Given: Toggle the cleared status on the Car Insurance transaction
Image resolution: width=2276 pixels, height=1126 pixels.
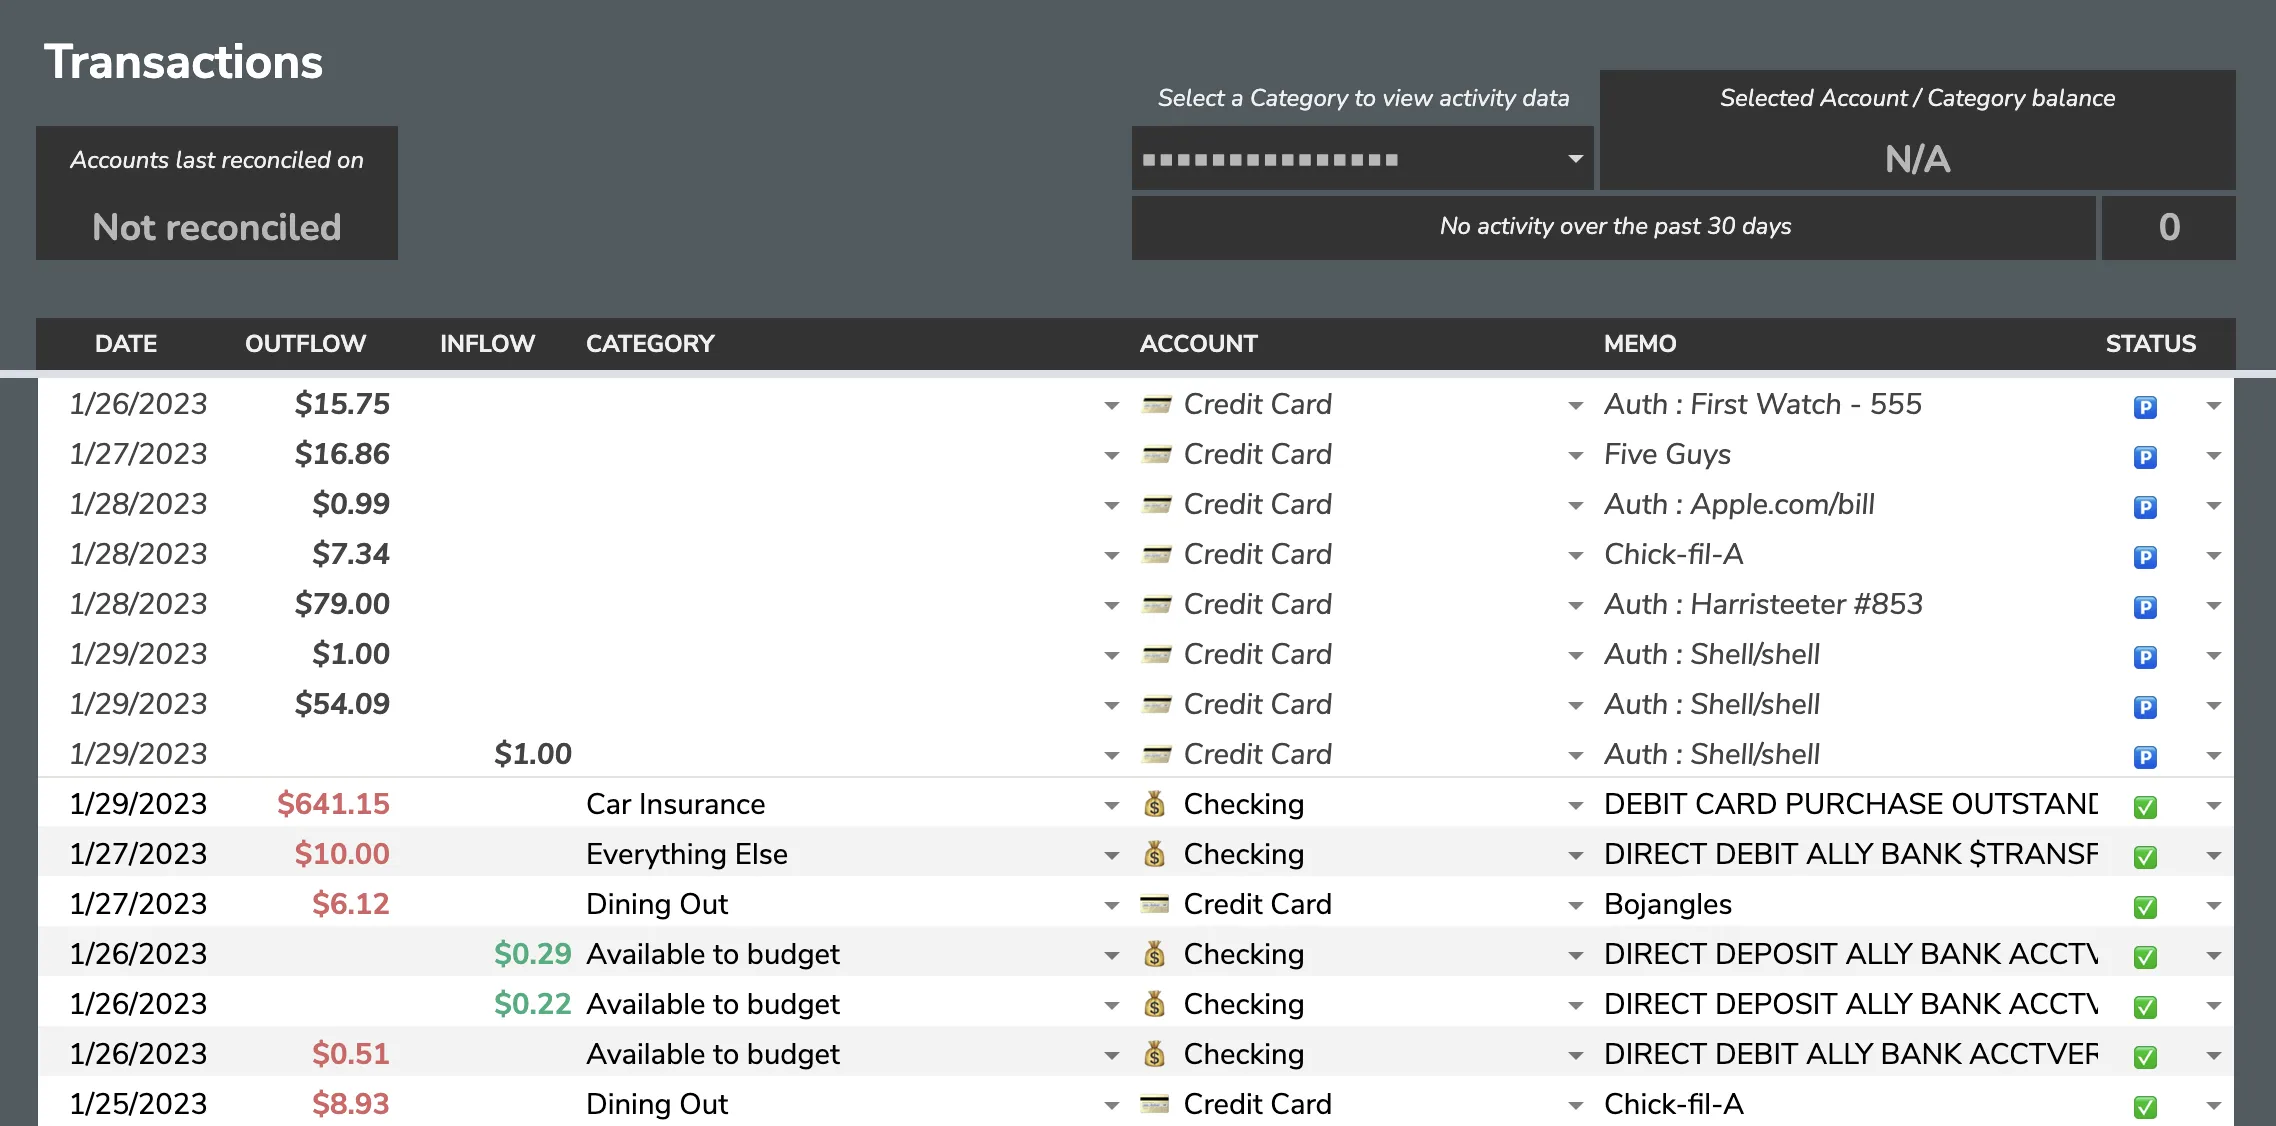Looking at the screenshot, I should coord(2145,805).
